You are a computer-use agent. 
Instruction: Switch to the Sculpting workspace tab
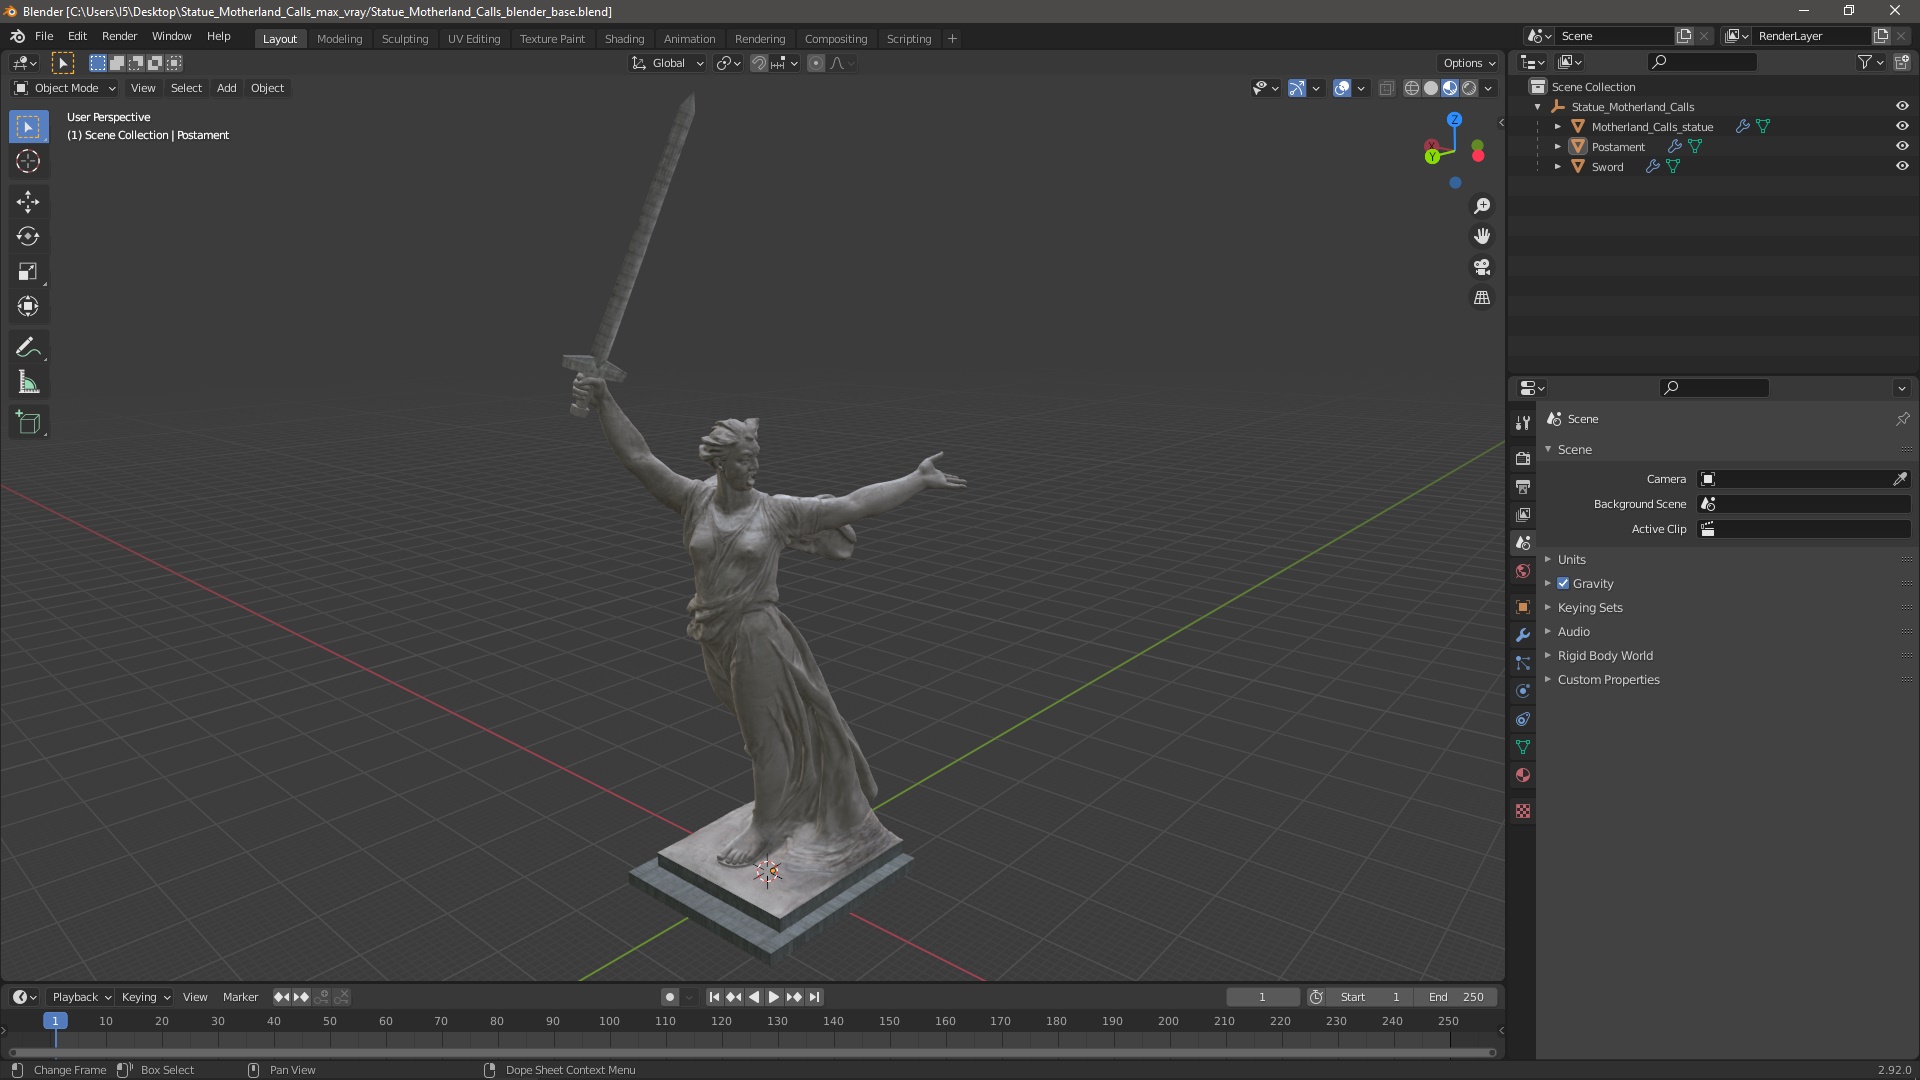(x=405, y=39)
